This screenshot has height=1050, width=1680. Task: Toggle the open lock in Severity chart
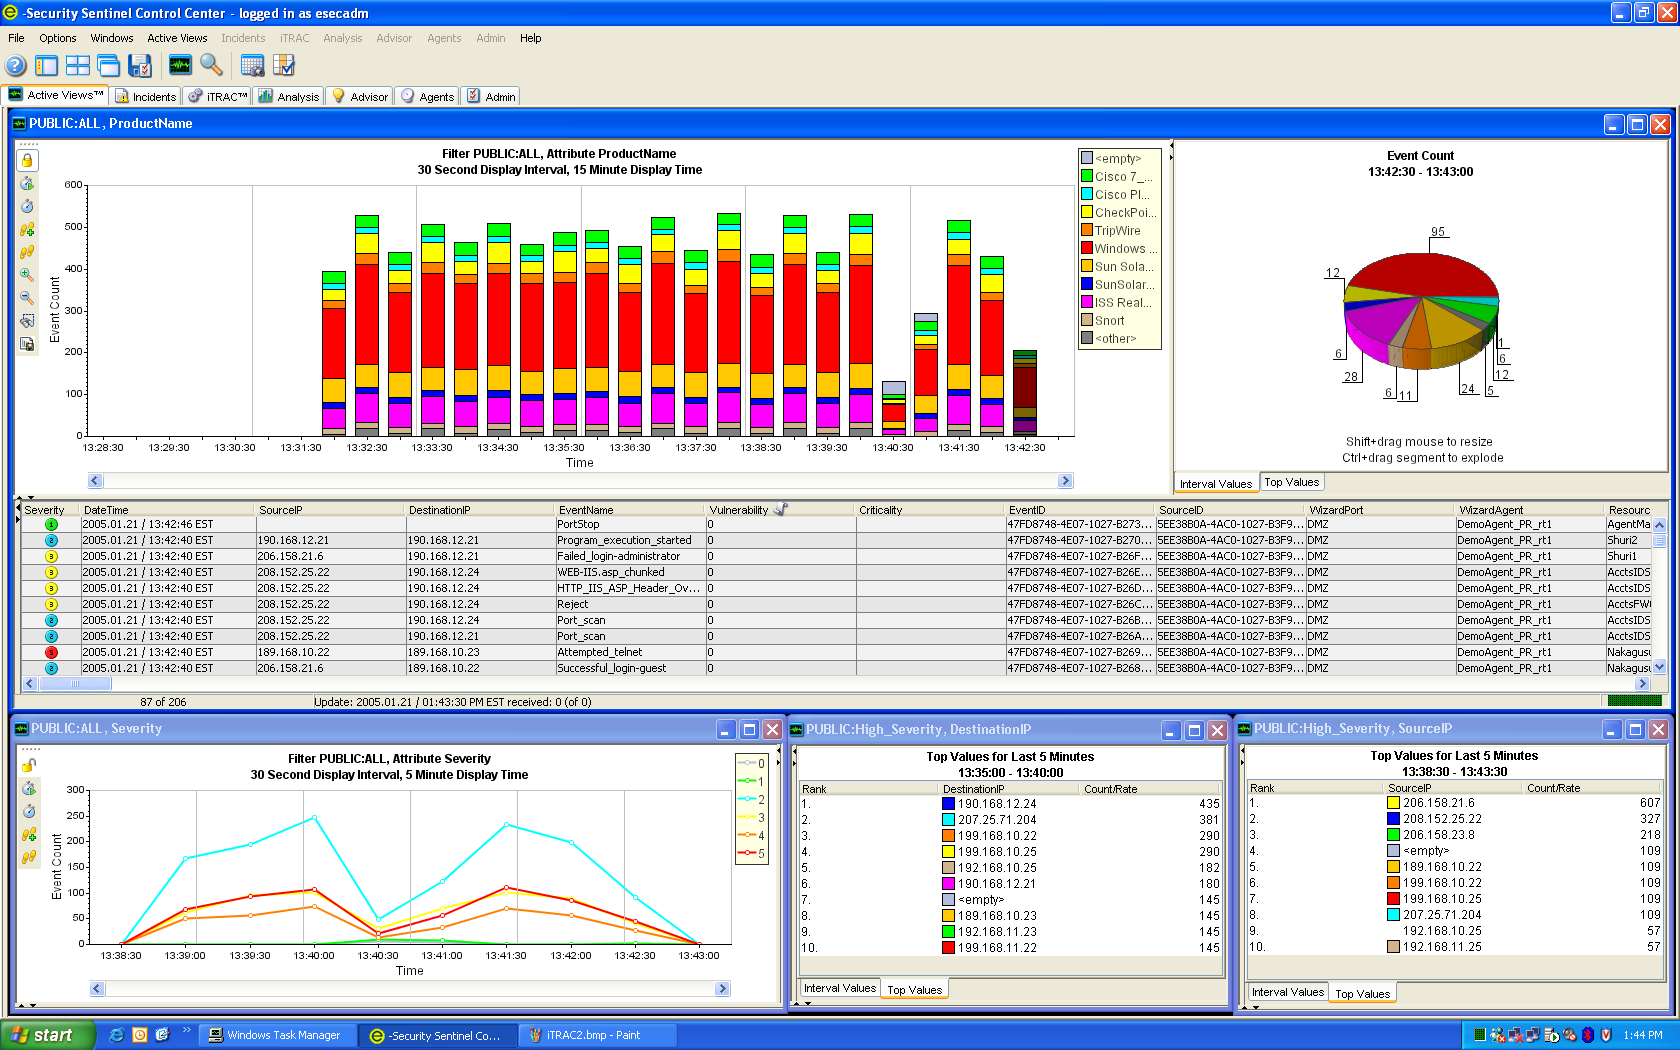click(29, 765)
